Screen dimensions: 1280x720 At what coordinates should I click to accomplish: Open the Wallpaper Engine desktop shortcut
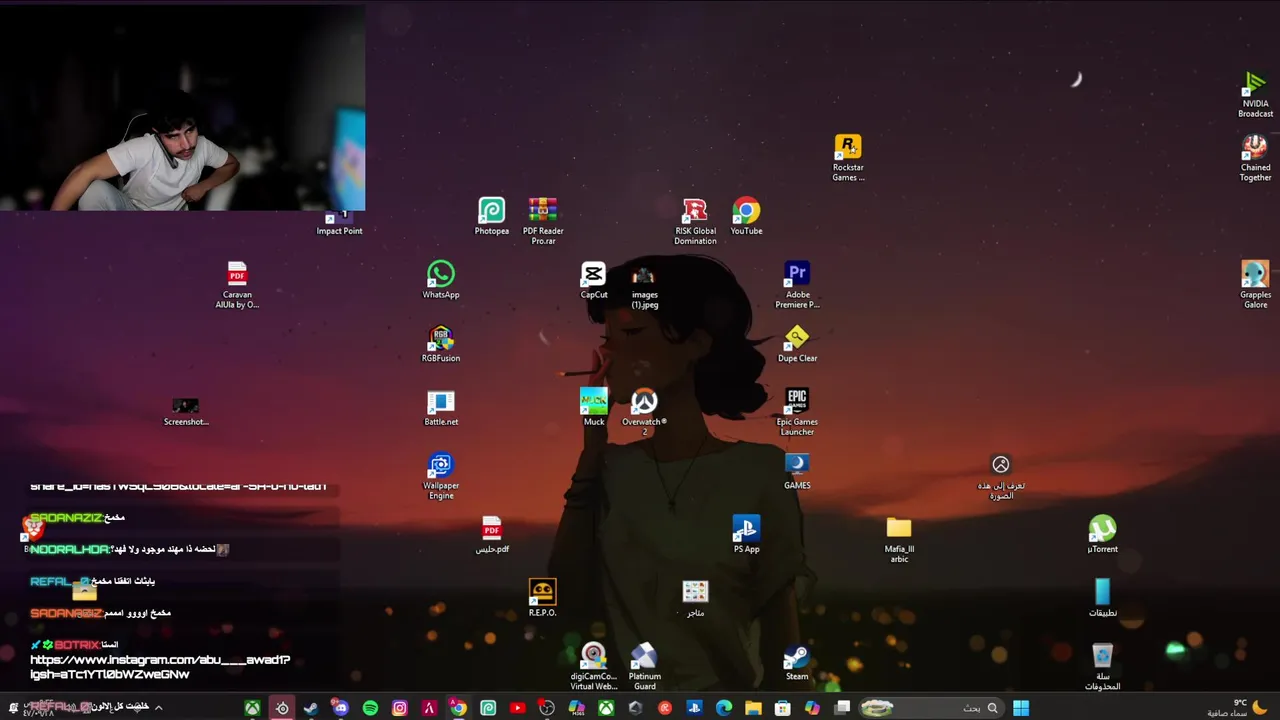[x=441, y=476]
